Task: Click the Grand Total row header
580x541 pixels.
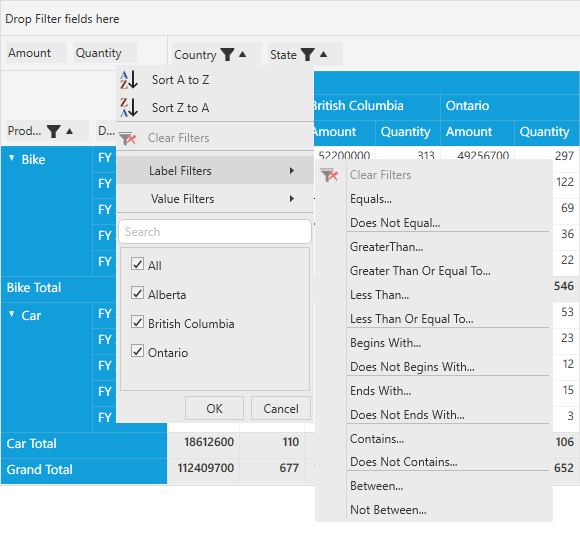Action: coord(84,470)
